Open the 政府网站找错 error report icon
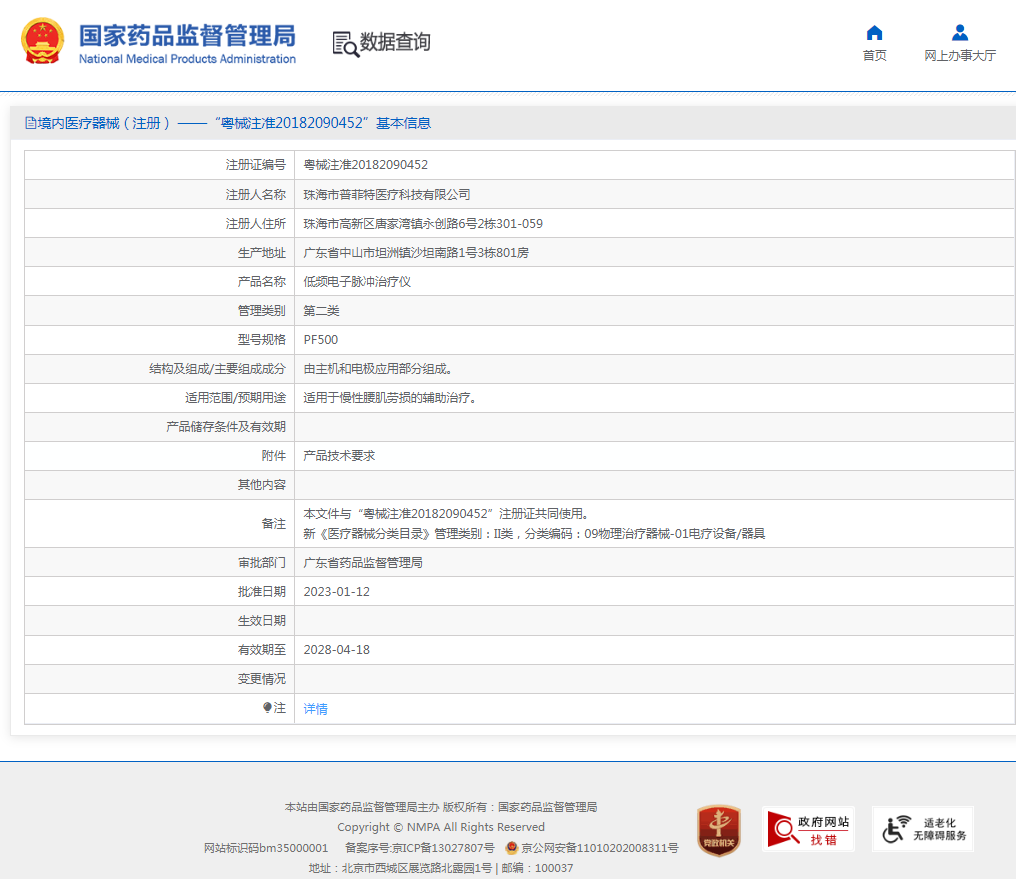 pos(808,829)
